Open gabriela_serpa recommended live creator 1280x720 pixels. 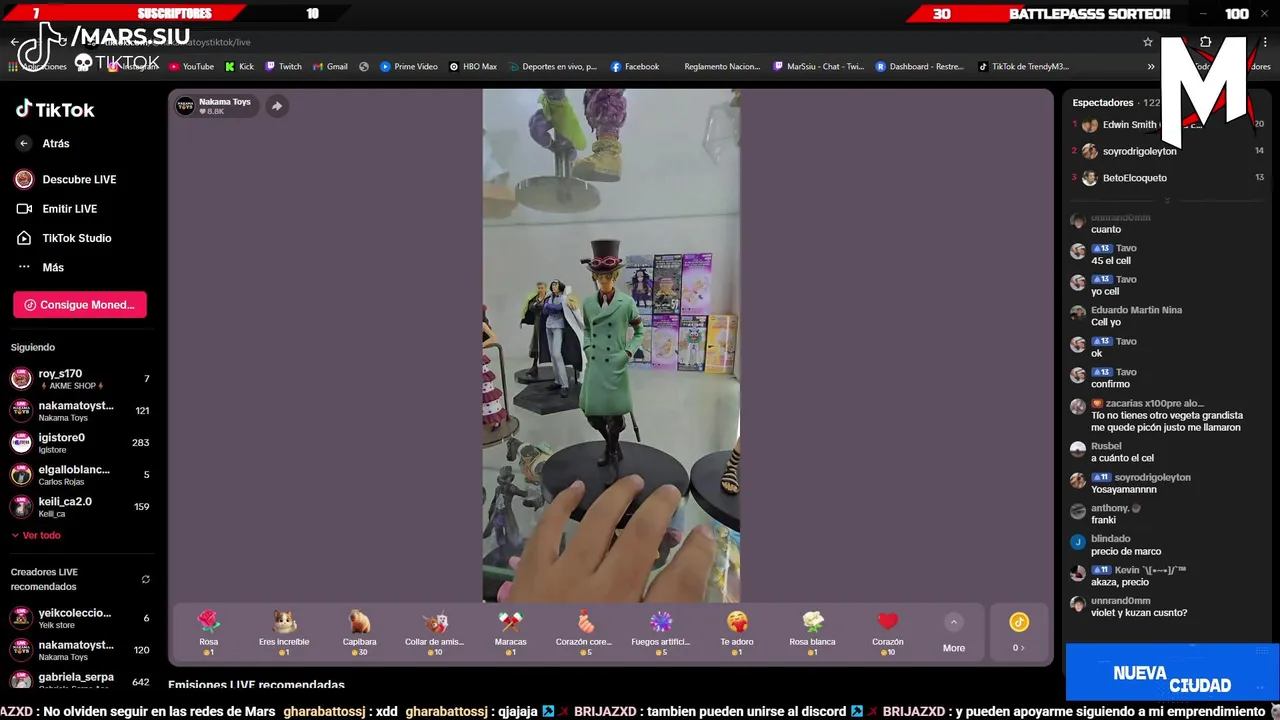[80, 682]
